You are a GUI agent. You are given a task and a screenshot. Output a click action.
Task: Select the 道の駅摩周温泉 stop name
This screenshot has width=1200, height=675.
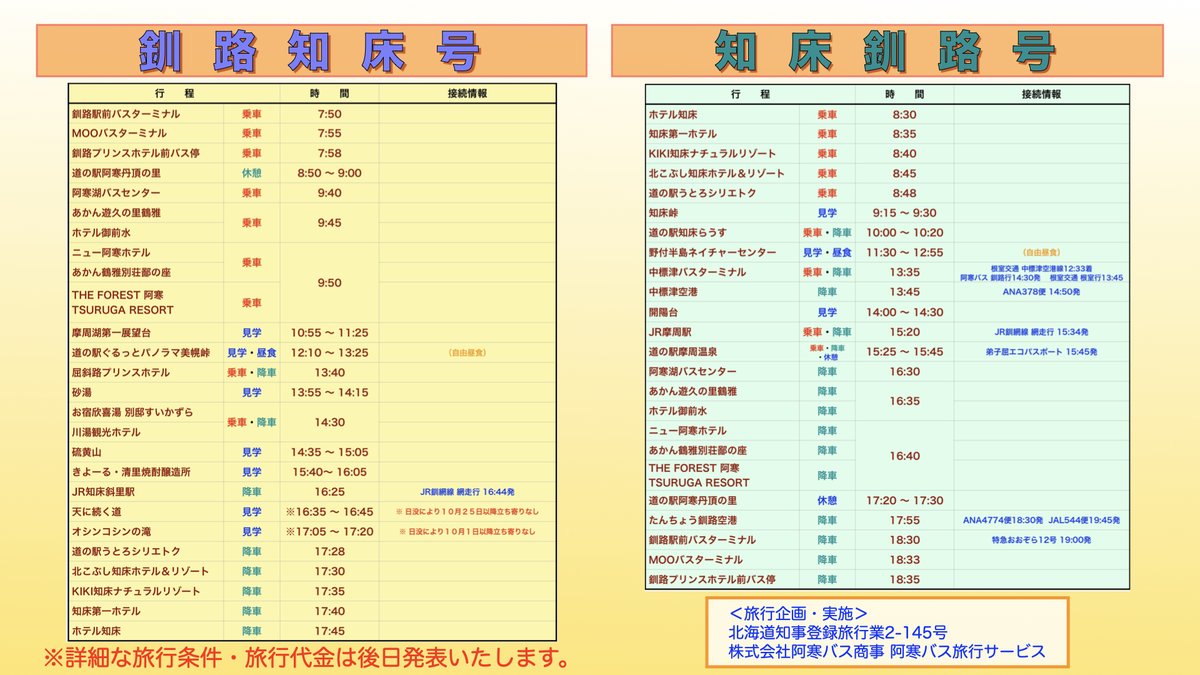point(682,352)
